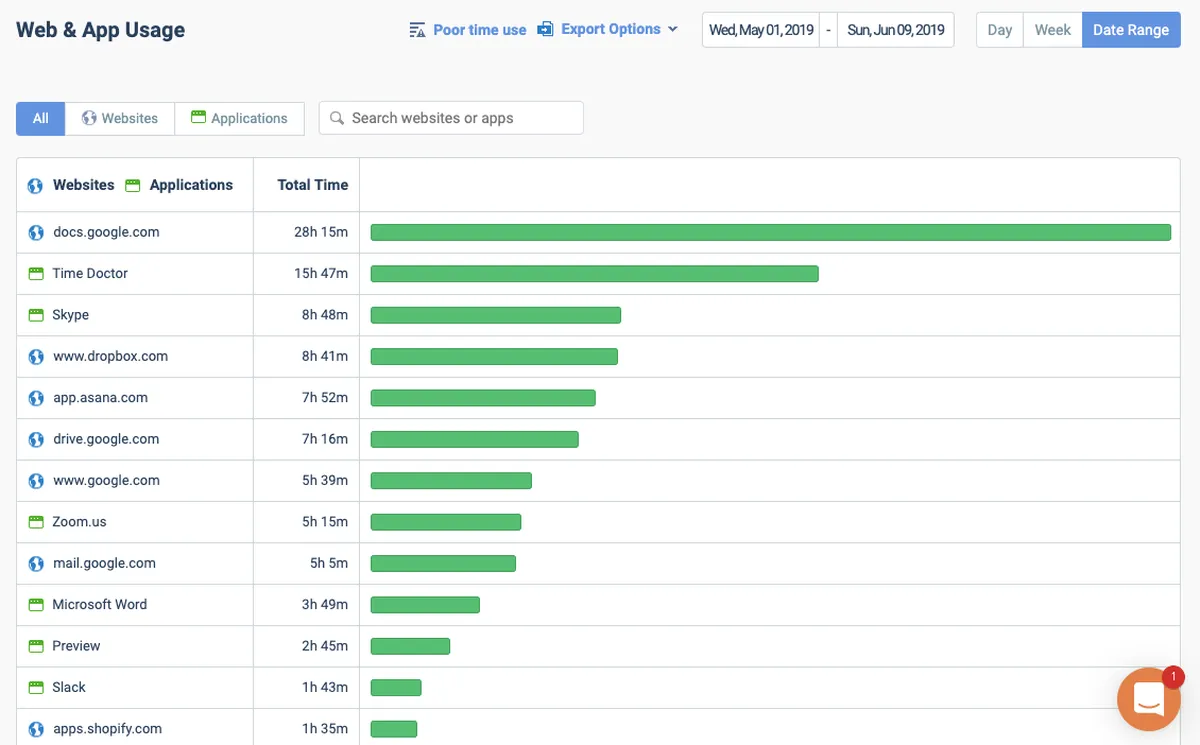Click the app icon beside Skype

(36, 315)
